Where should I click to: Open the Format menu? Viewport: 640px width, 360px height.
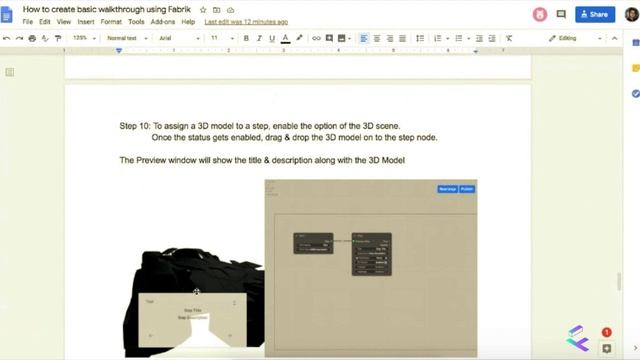coord(111,22)
